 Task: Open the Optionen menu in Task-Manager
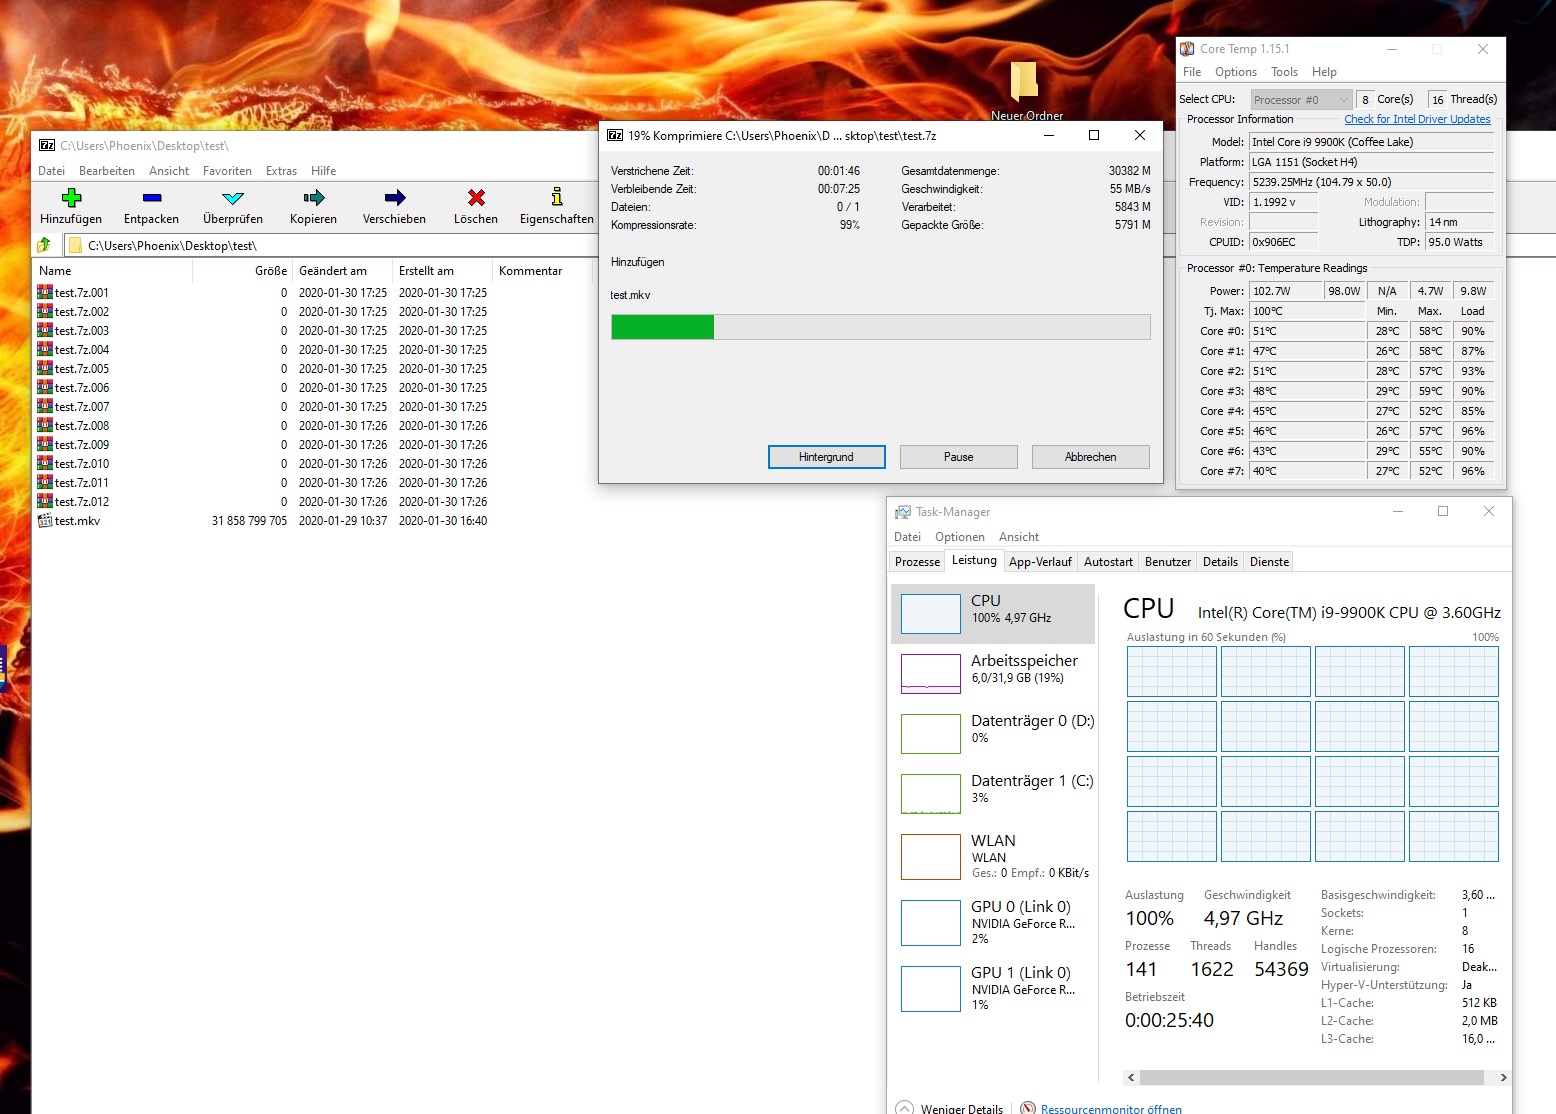tap(960, 537)
